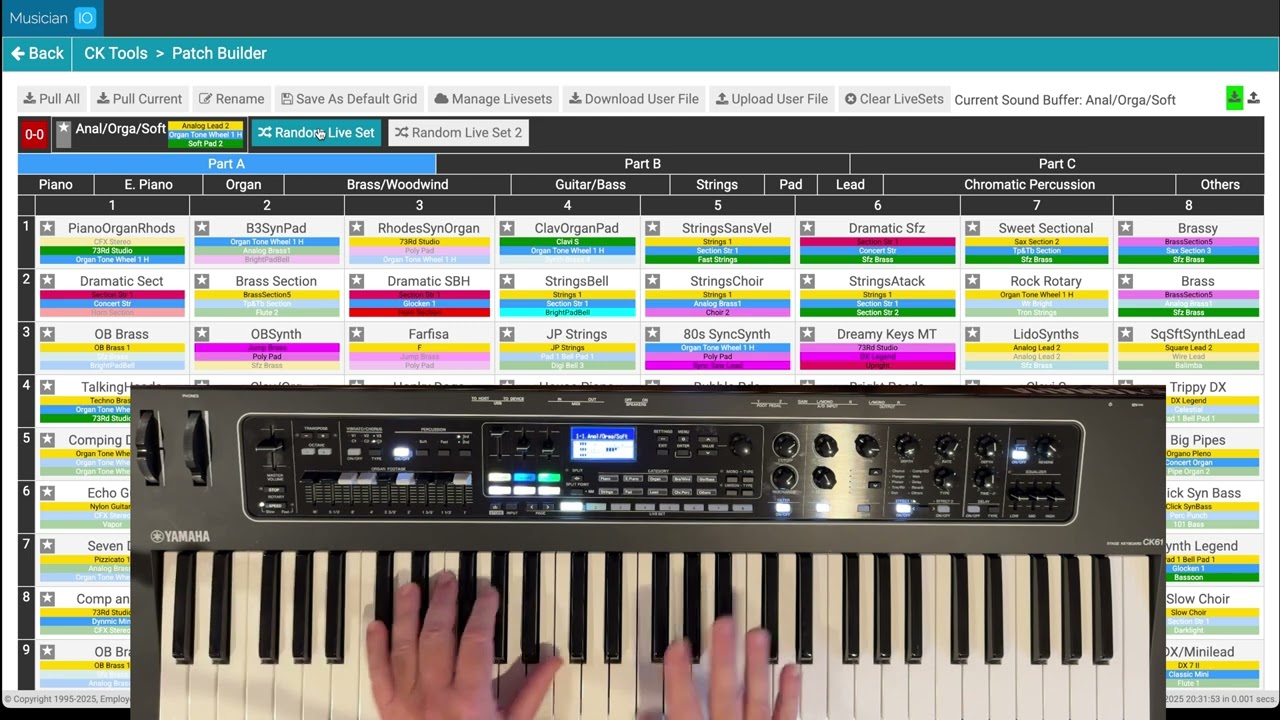The height and width of the screenshot is (720, 1280).
Task: Click the star icon on Brass Section
Action: click(202, 281)
